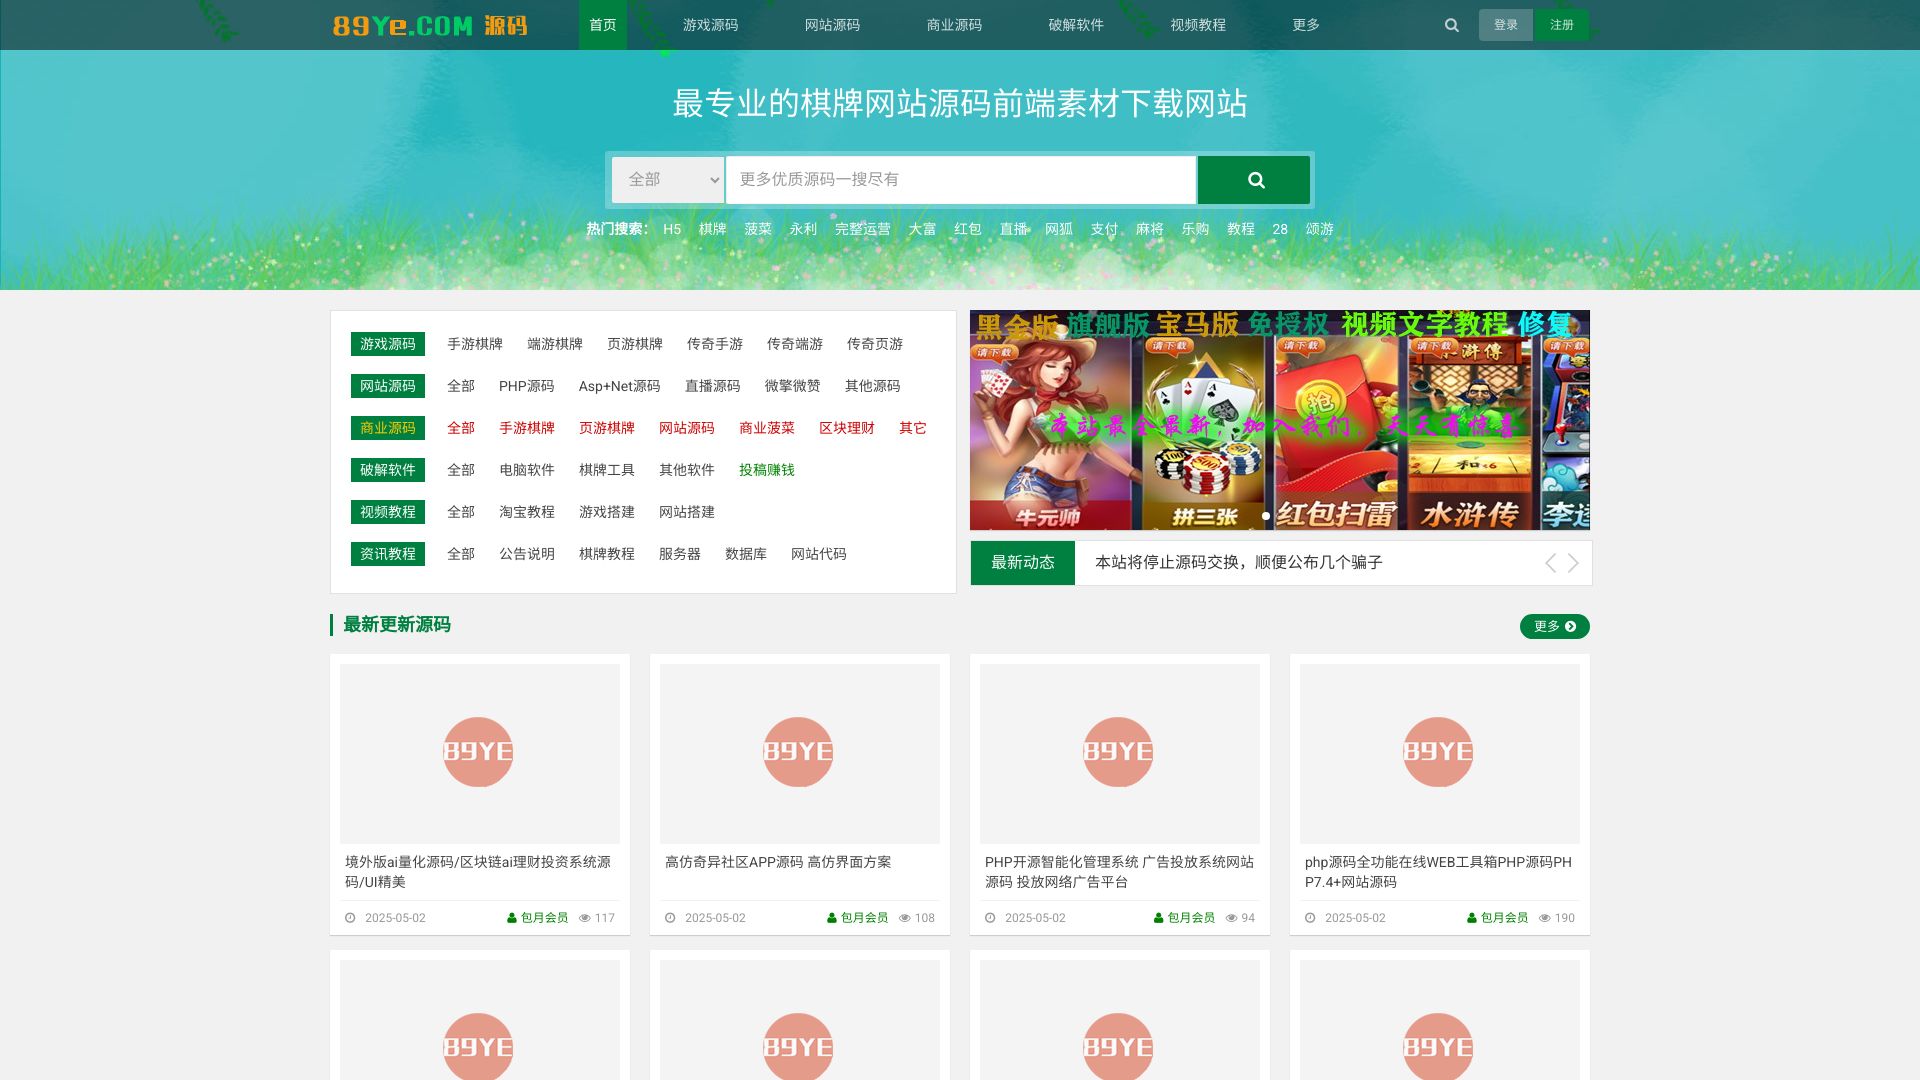Open thumbnail for WEB工具箱PHP源码 card
Viewport: 1920px width, 1080px height.
1440,753
